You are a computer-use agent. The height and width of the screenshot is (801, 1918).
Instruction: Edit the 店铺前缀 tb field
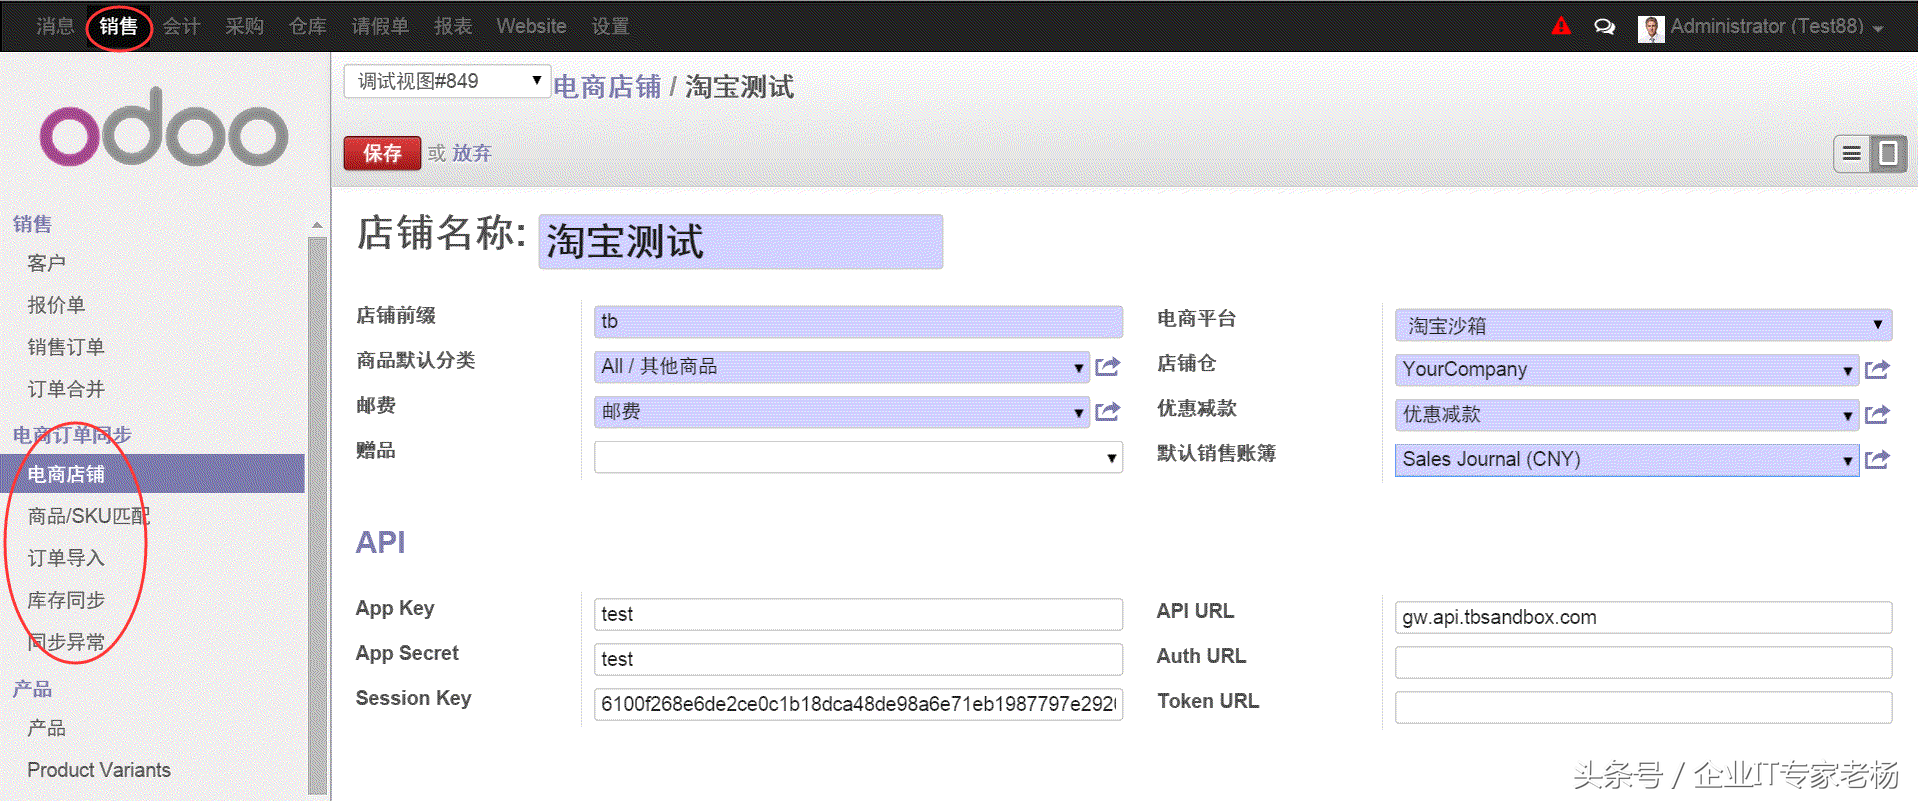pyautogui.click(x=858, y=322)
